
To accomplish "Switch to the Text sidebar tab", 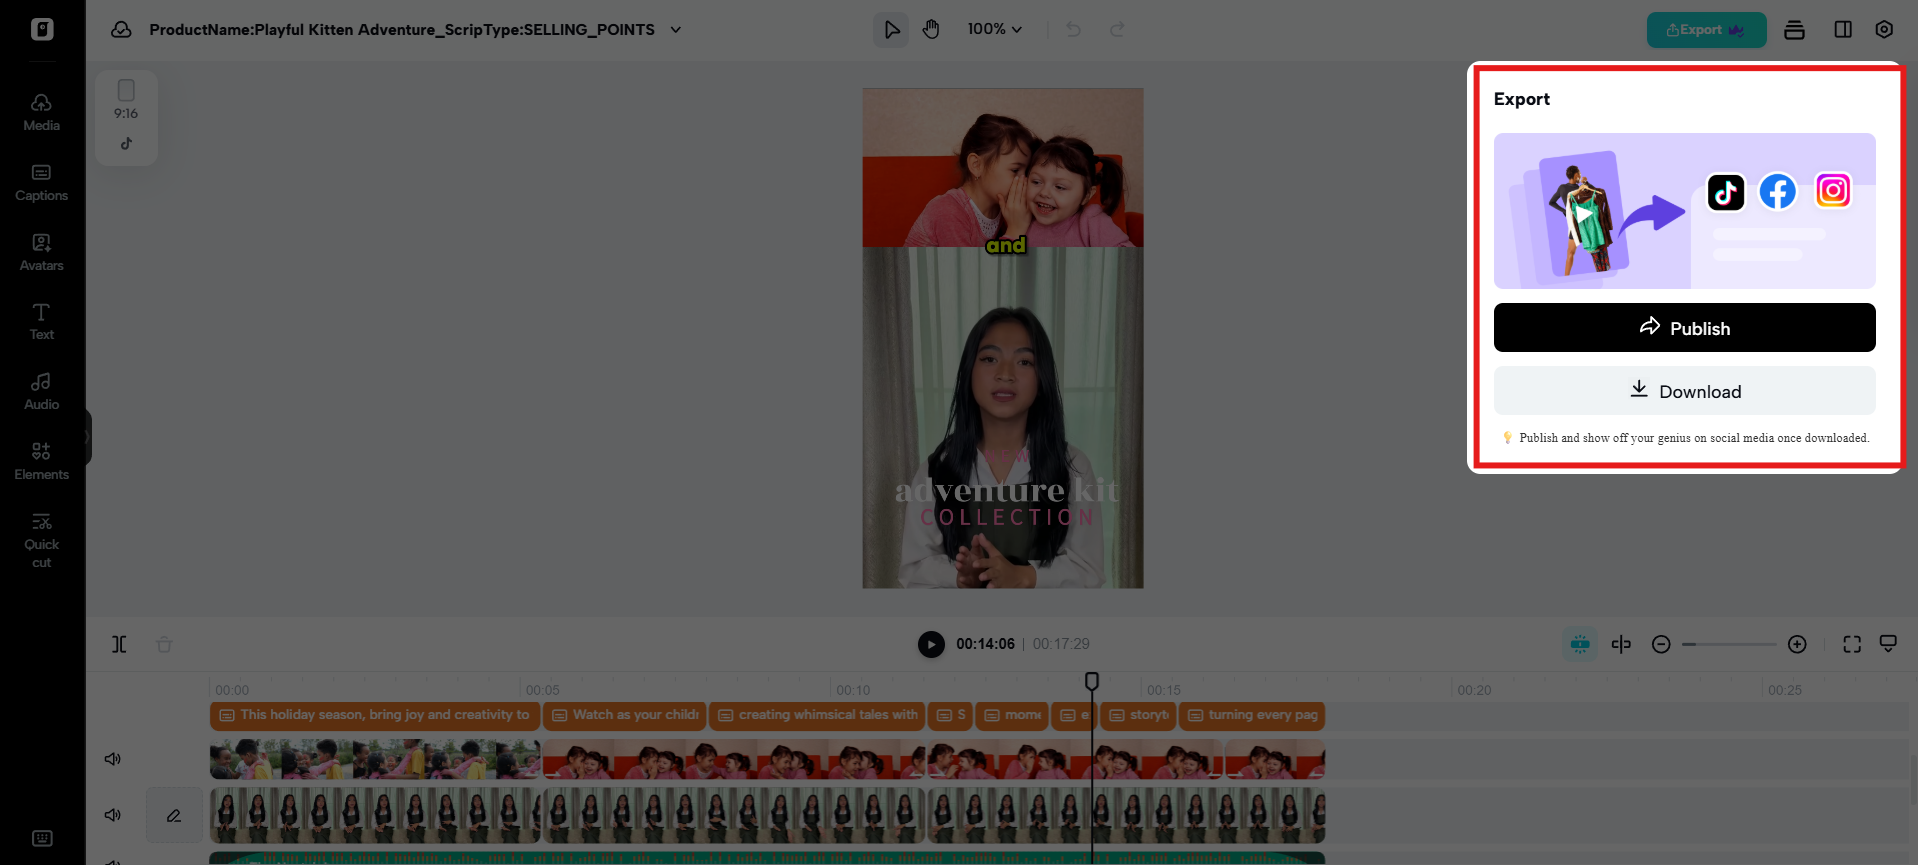I will (41, 321).
